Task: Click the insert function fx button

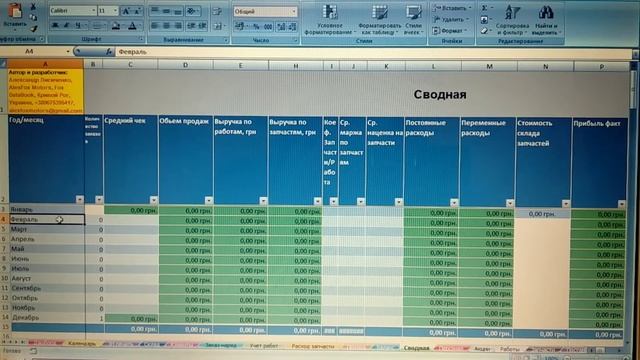Action: pos(109,51)
